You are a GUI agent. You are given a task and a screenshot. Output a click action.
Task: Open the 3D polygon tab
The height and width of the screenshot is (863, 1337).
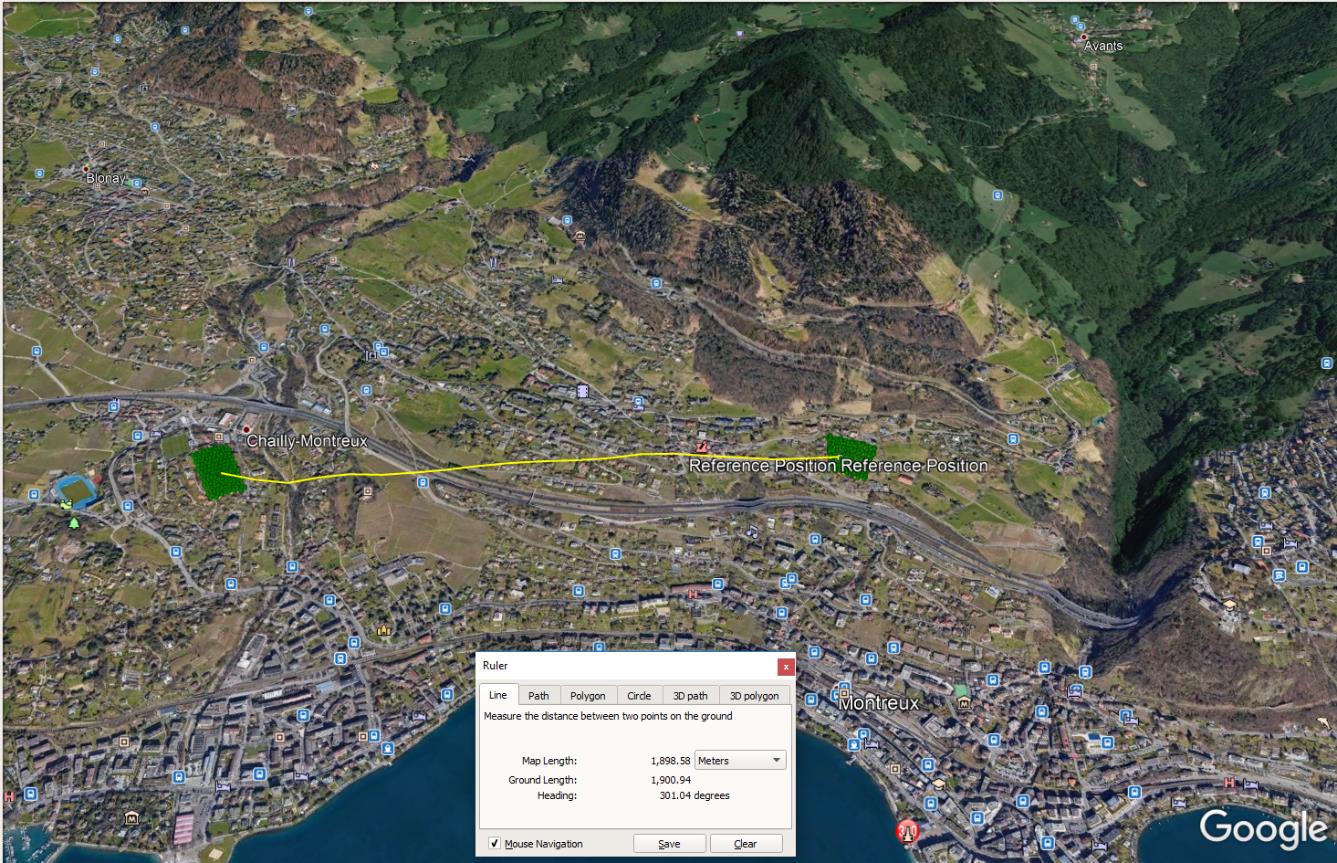pos(754,696)
